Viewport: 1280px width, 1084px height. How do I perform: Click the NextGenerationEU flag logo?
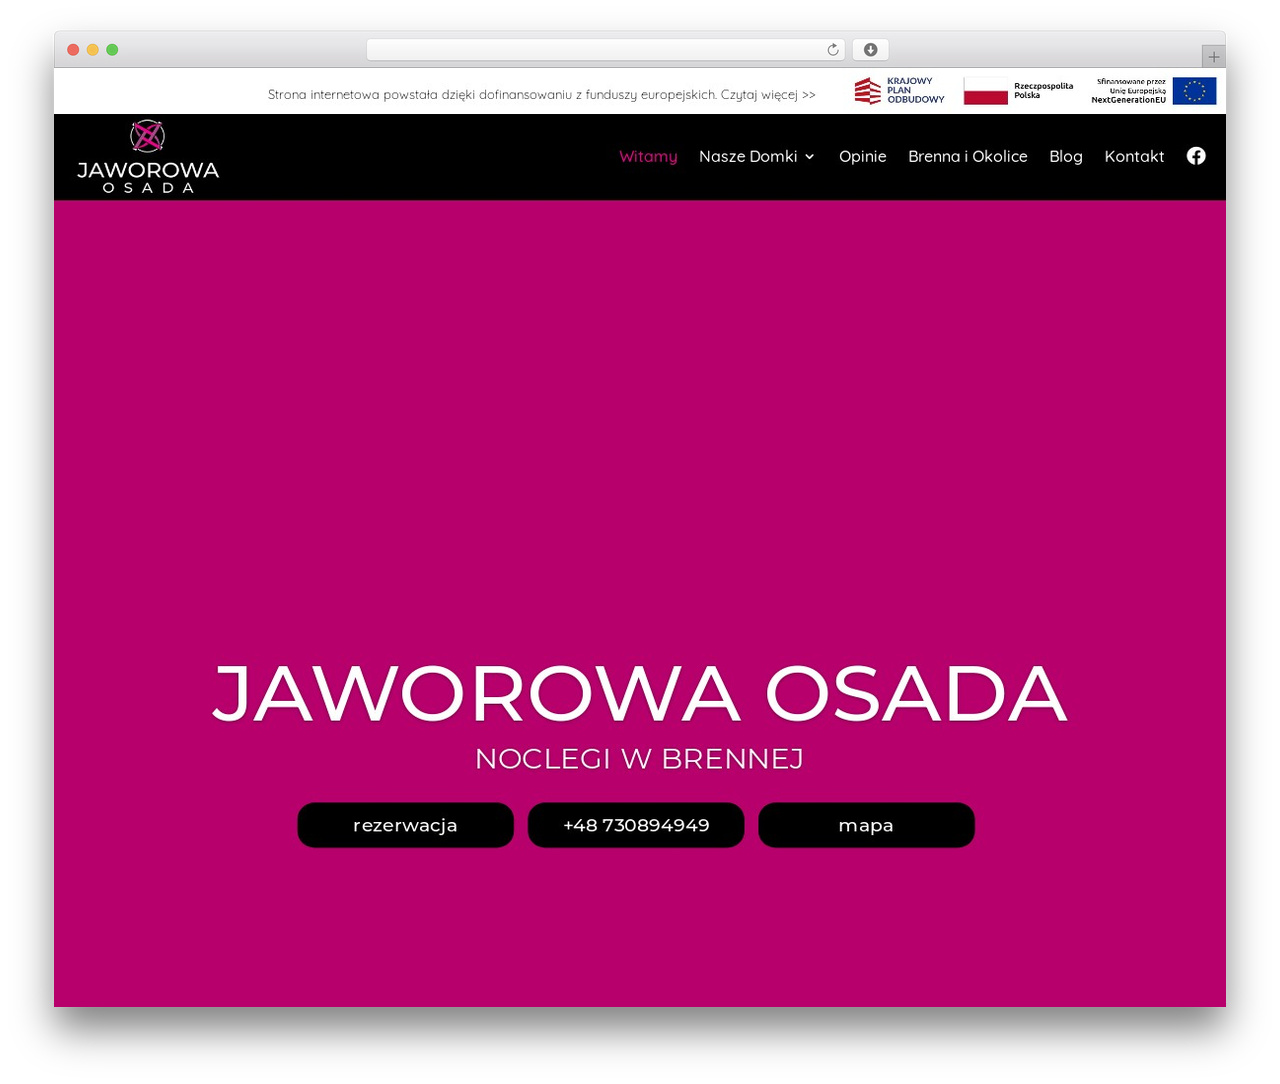click(1154, 91)
